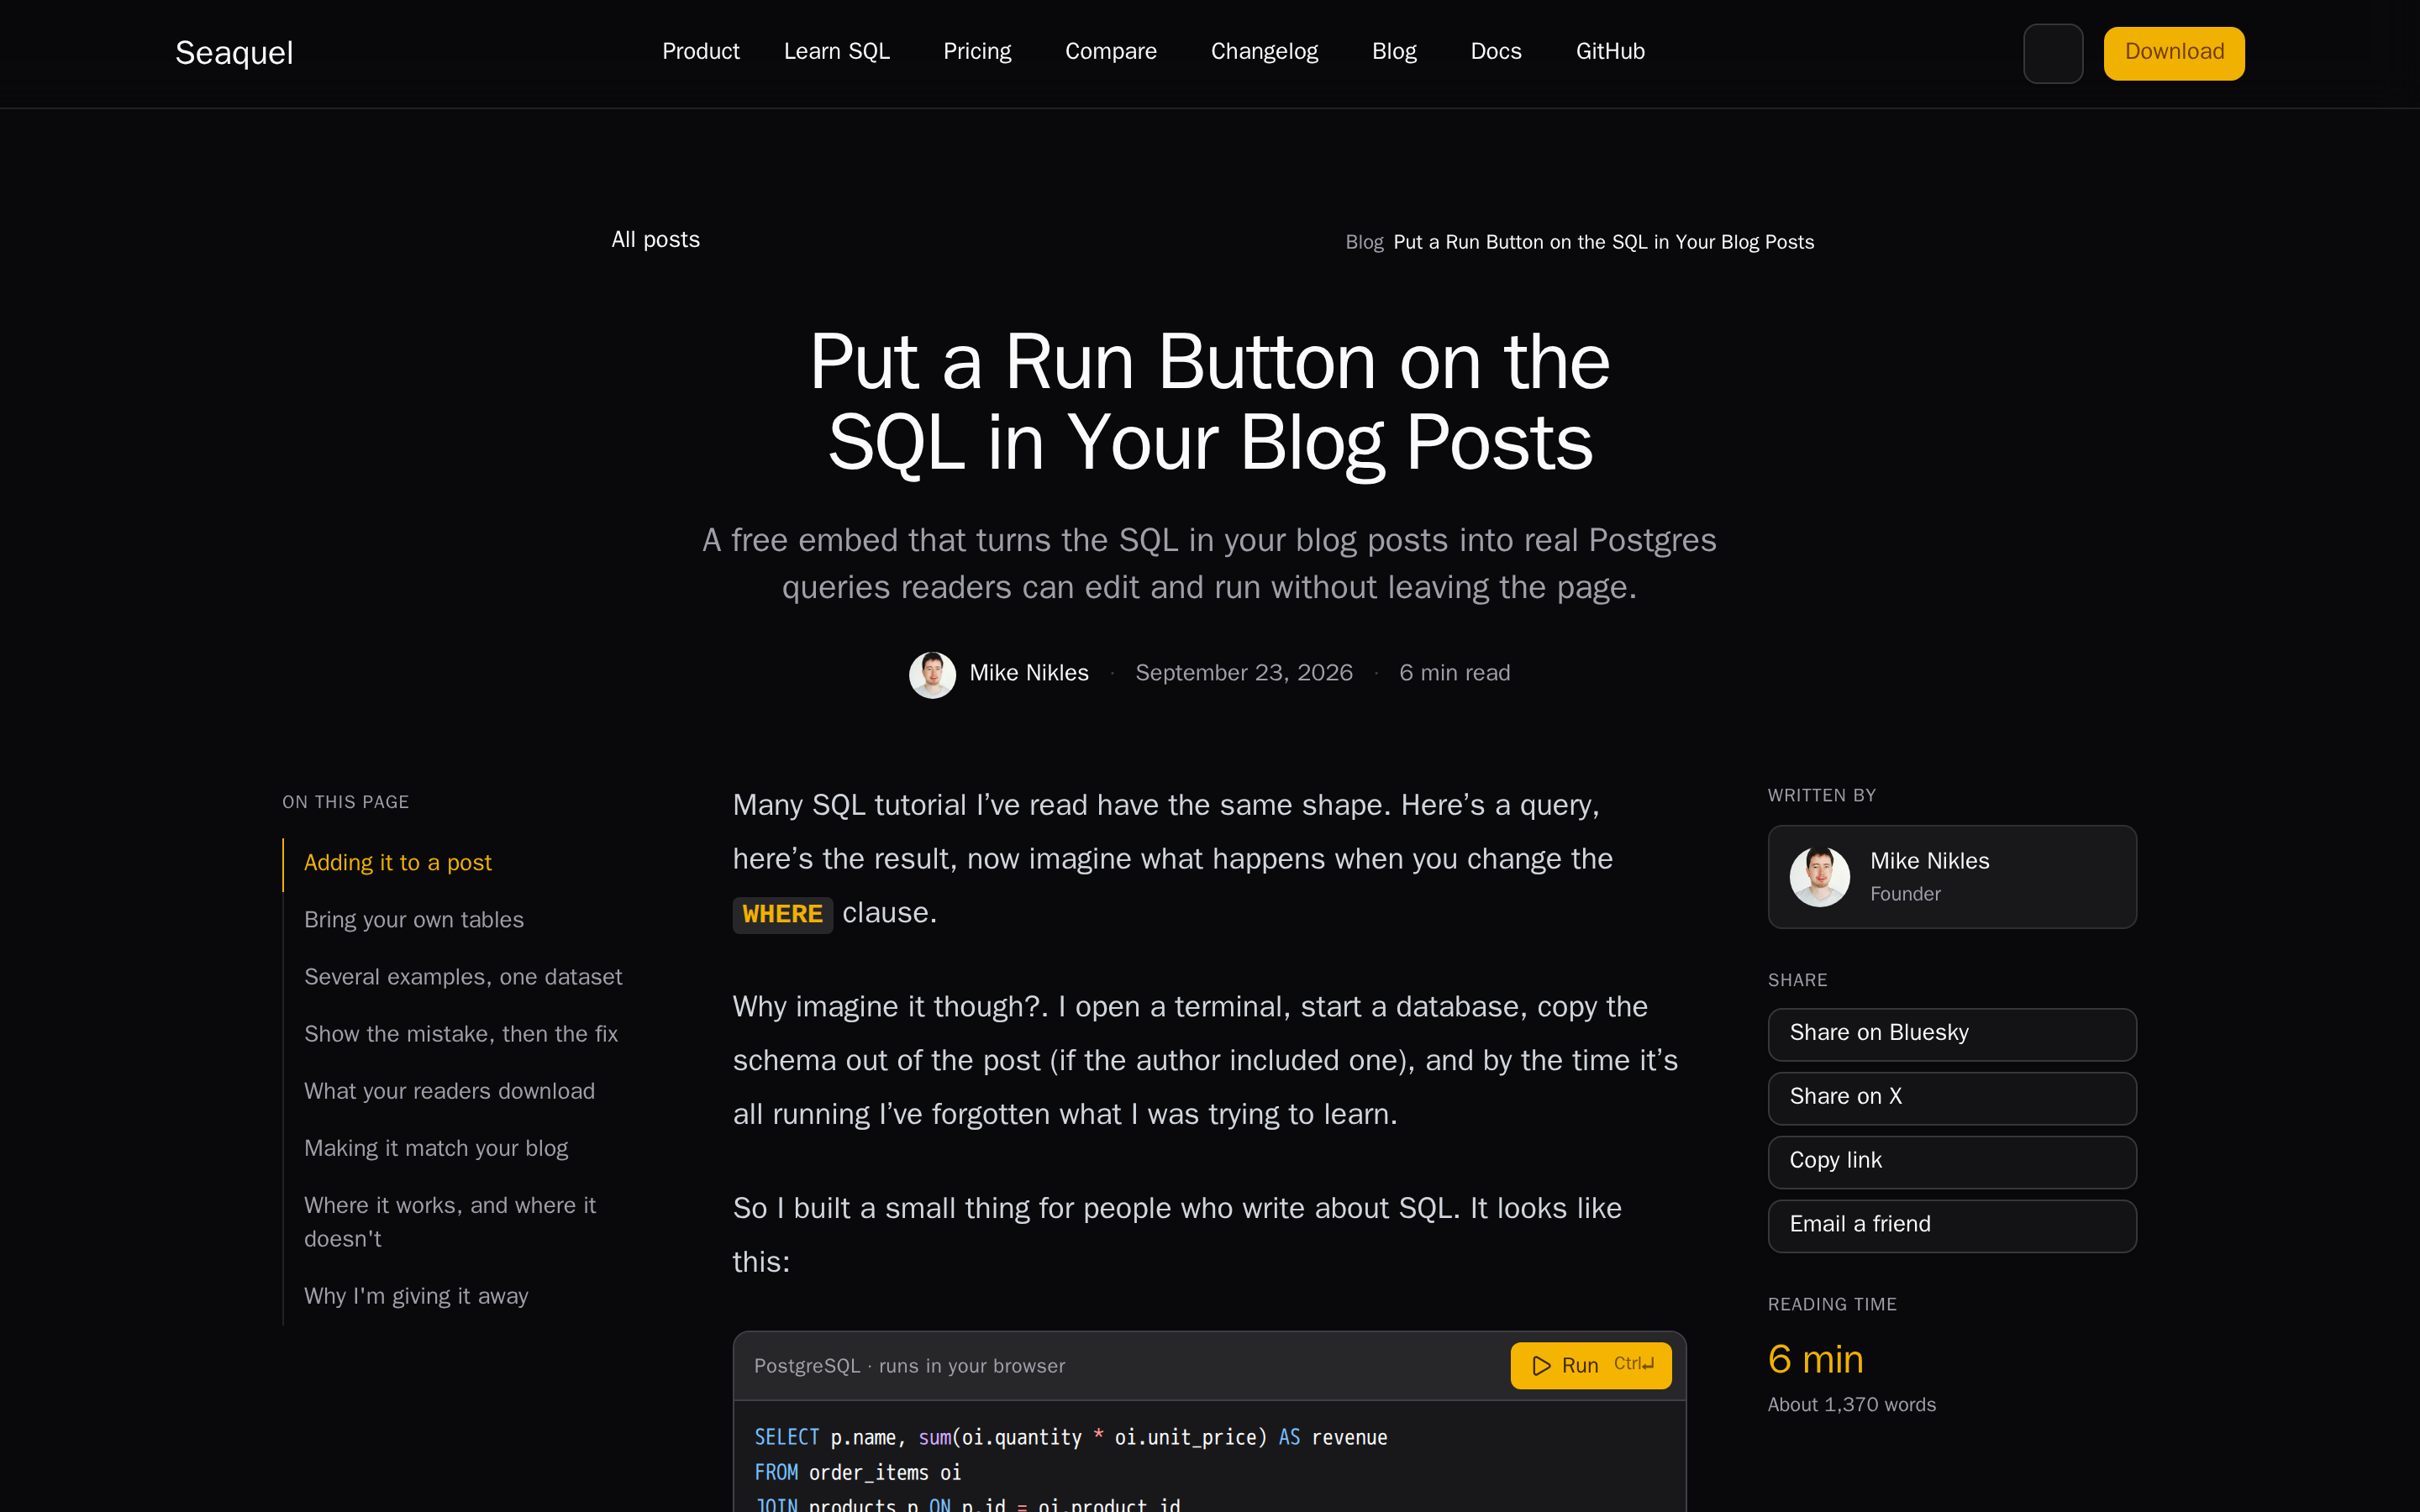The image size is (2420, 1512).
Task: Share the post on Bluesky
Action: (1952, 1034)
